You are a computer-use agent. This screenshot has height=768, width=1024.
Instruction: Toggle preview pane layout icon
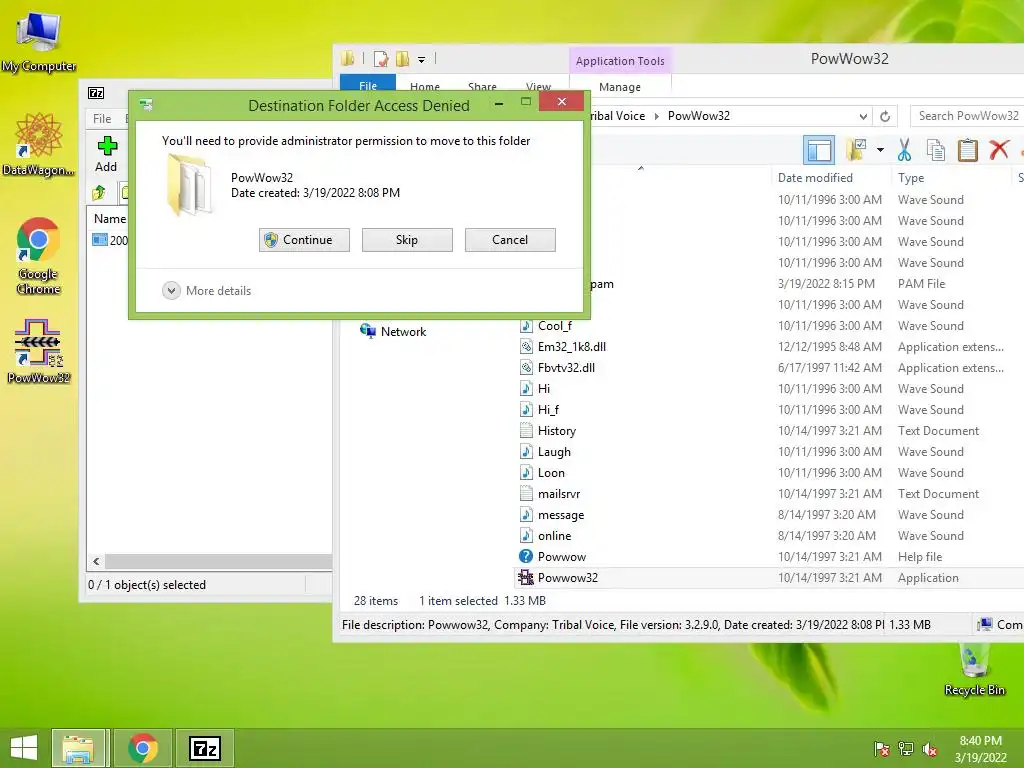click(819, 150)
